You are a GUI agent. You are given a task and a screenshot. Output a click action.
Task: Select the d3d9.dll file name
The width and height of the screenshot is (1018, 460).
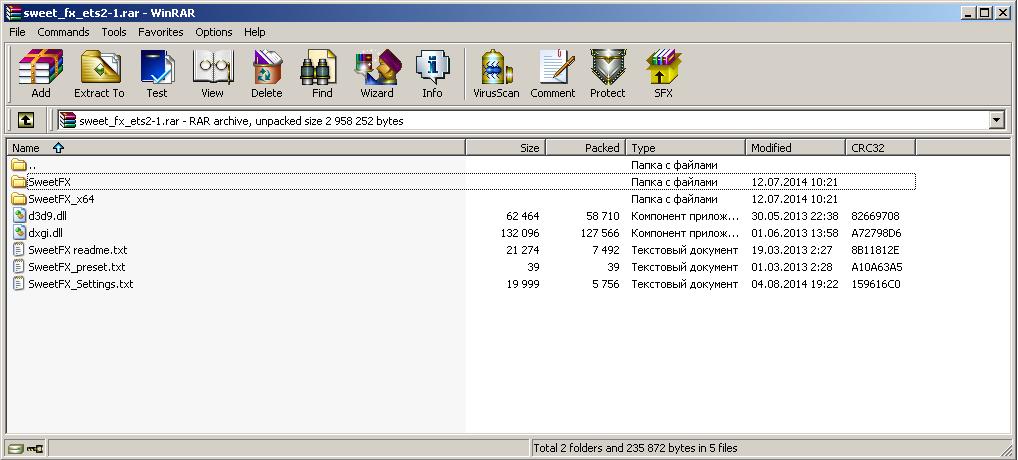47,216
